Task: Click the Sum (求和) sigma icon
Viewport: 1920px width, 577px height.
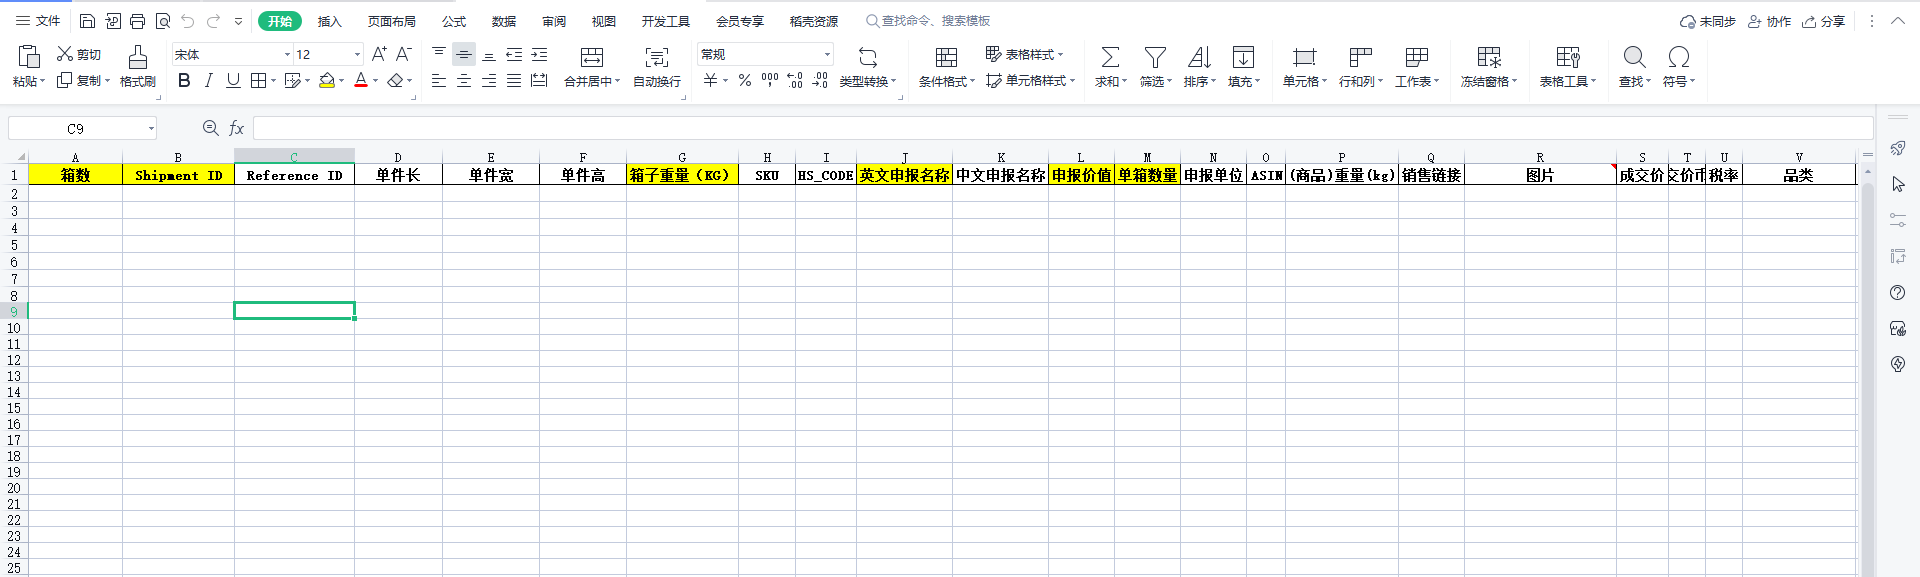Action: tap(1110, 57)
